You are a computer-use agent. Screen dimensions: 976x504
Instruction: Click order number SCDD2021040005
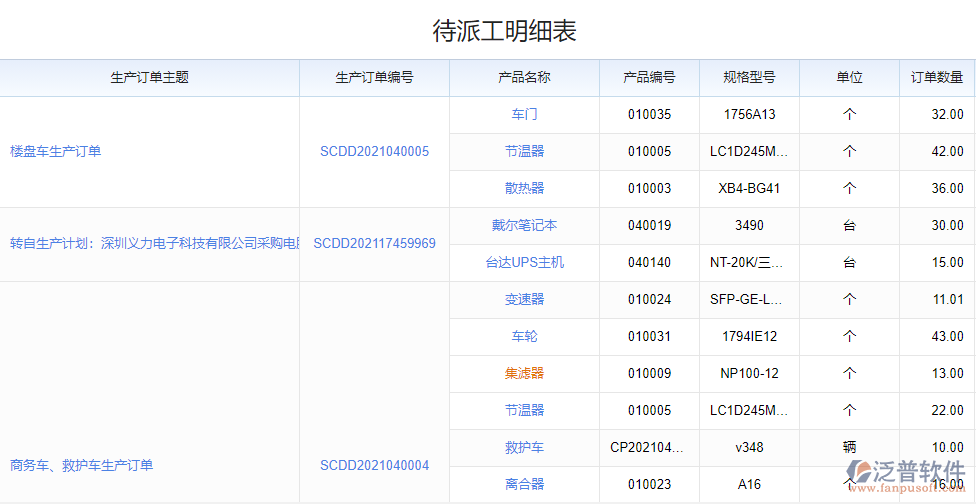pos(374,152)
